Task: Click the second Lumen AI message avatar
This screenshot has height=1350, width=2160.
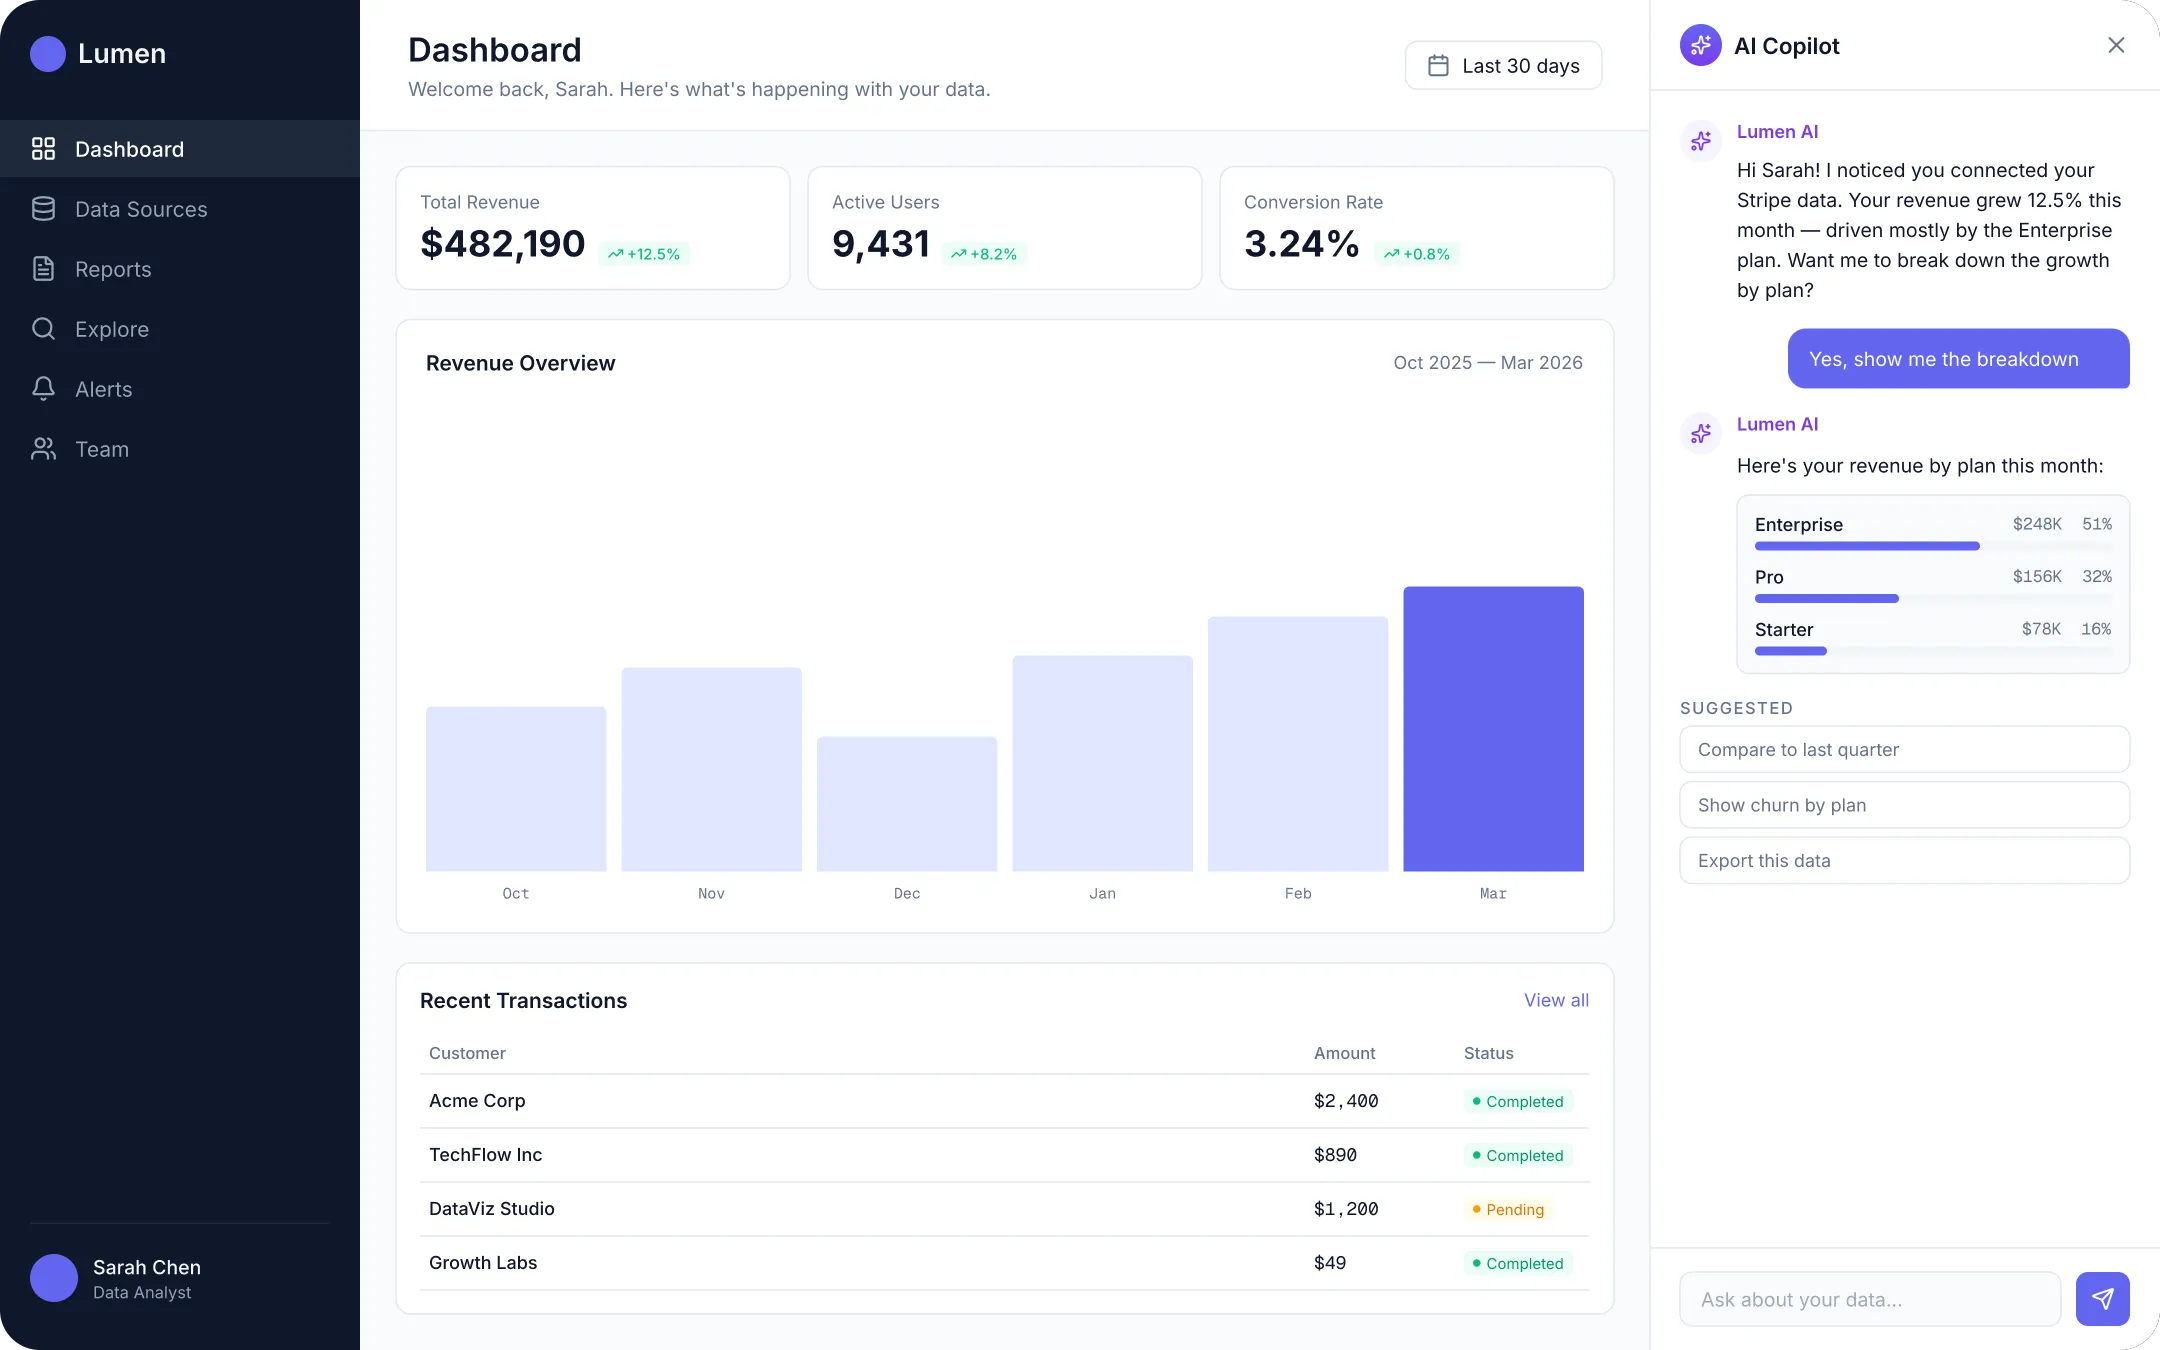Action: pyautogui.click(x=1700, y=434)
